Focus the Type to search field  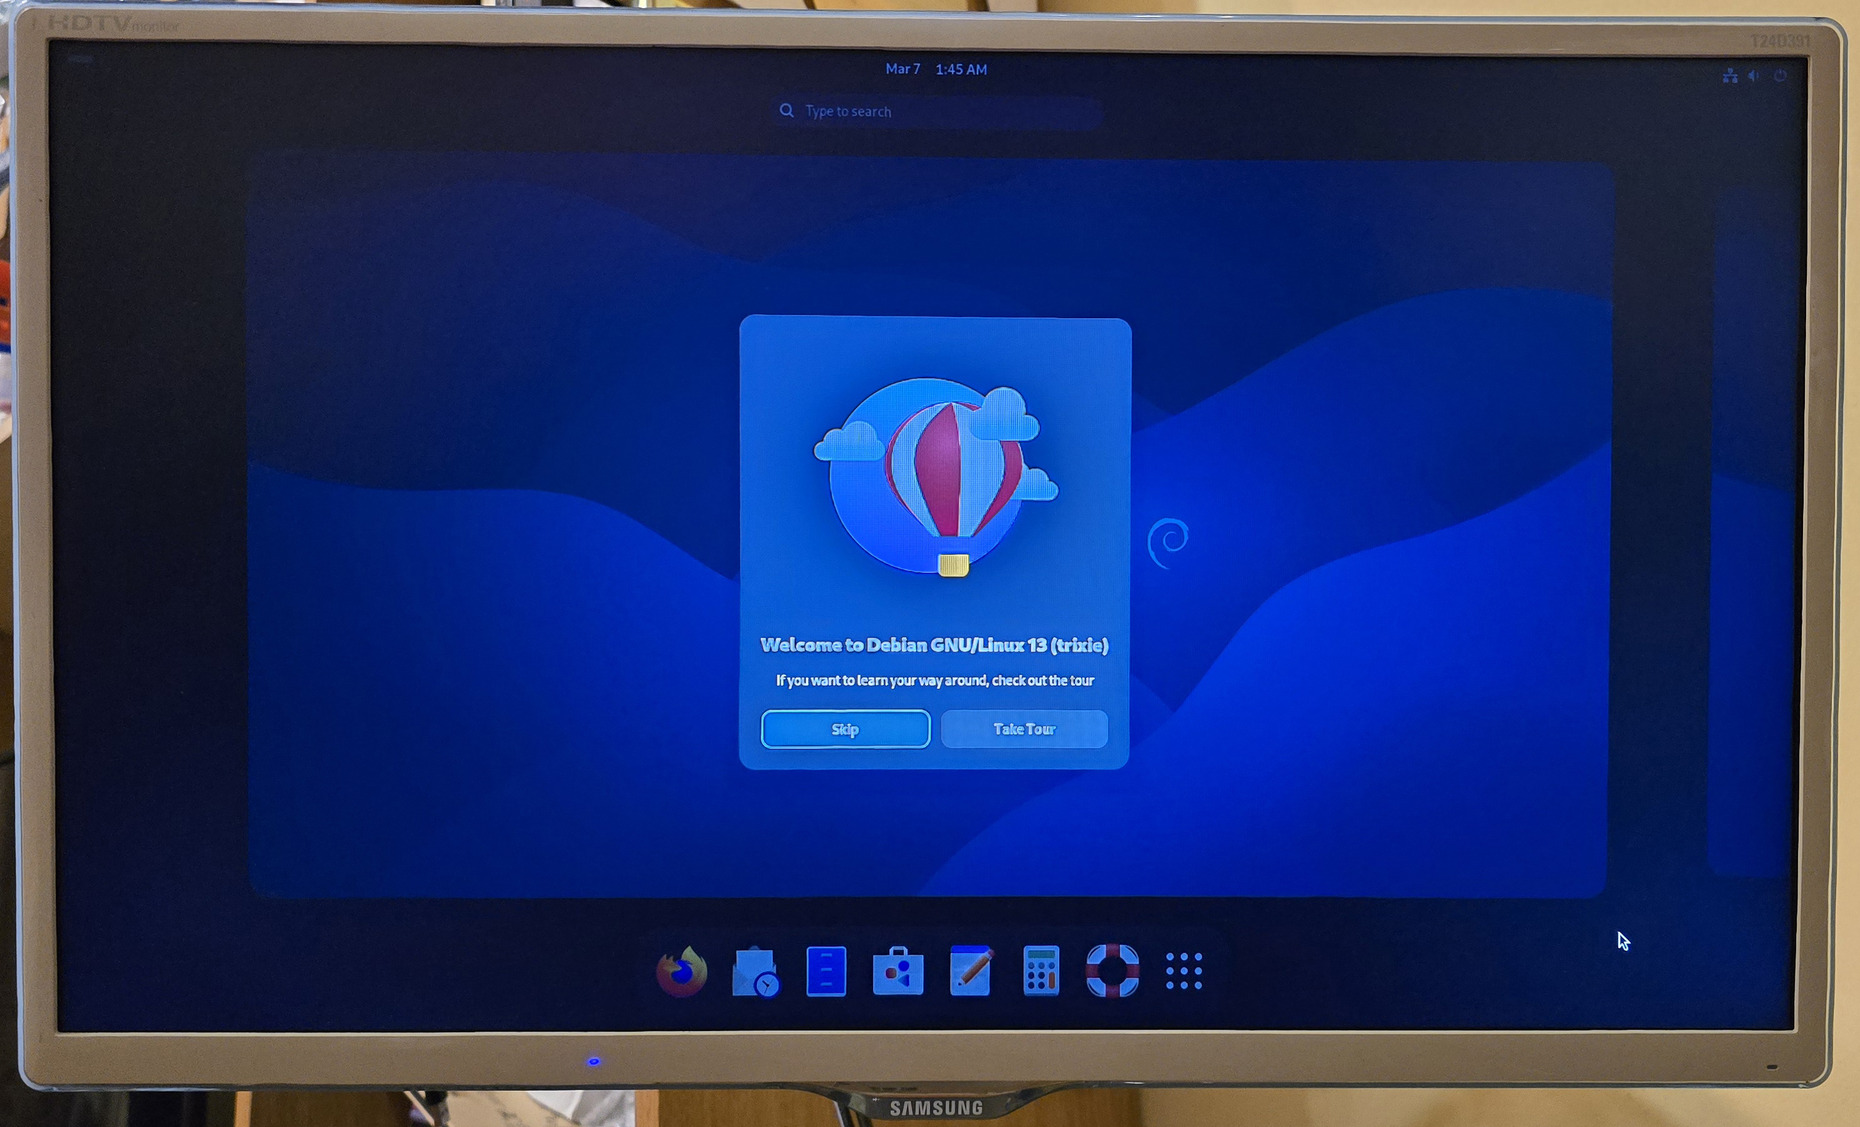click(x=935, y=111)
